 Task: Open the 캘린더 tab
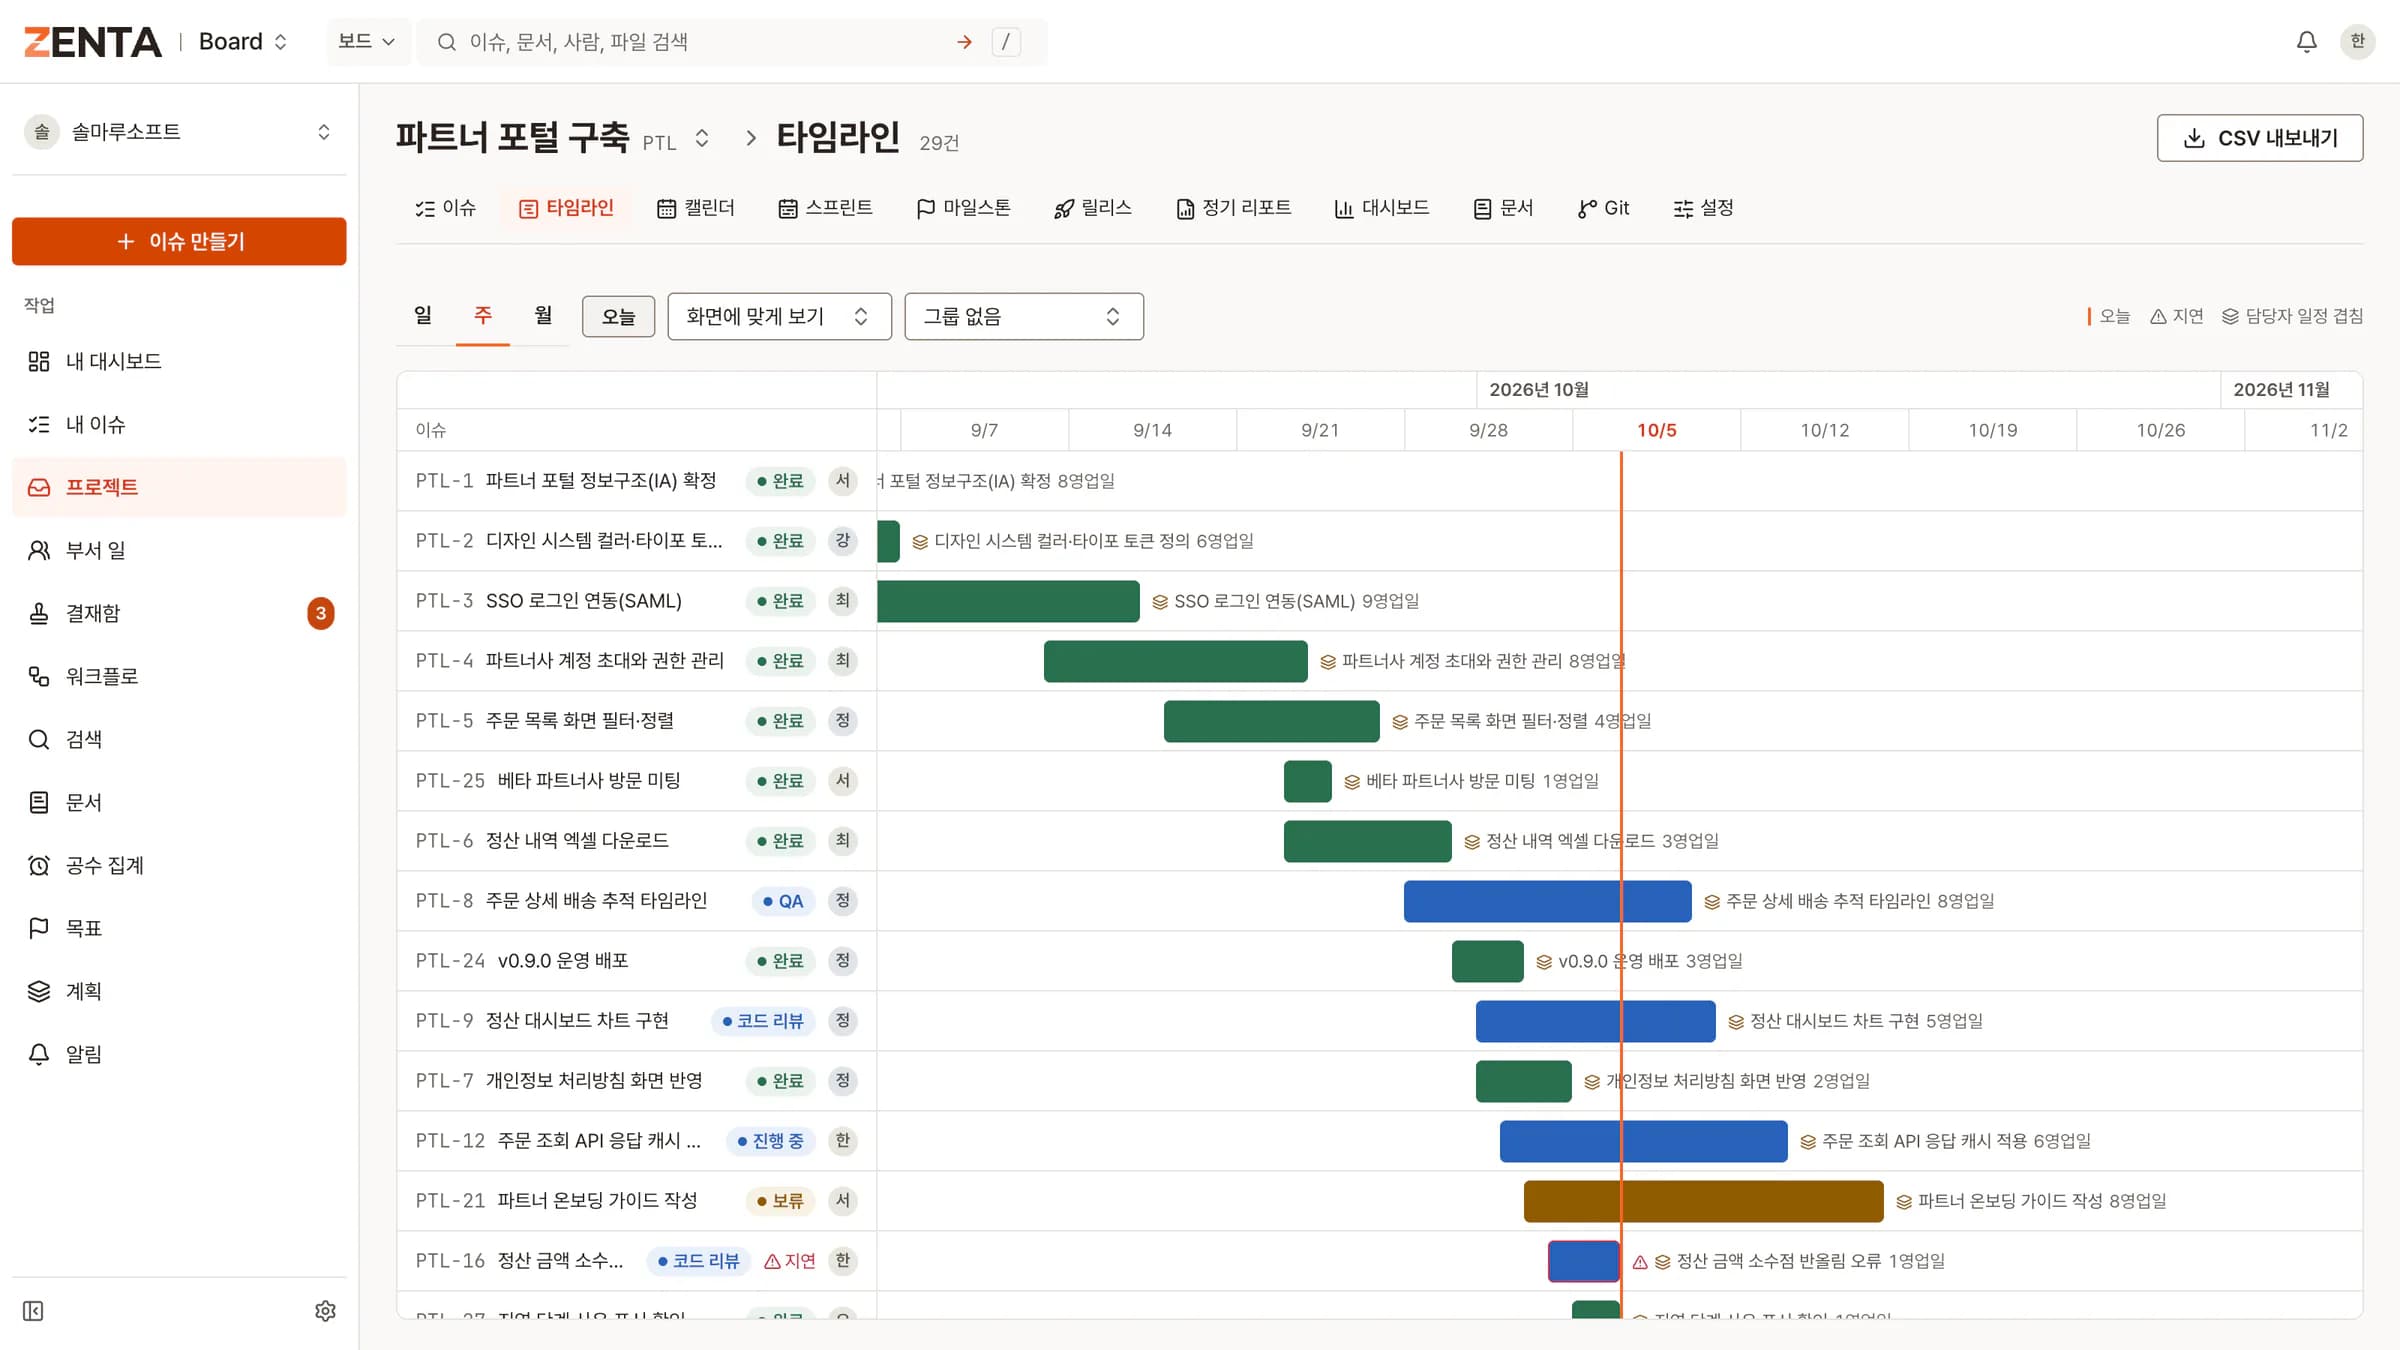[x=696, y=208]
